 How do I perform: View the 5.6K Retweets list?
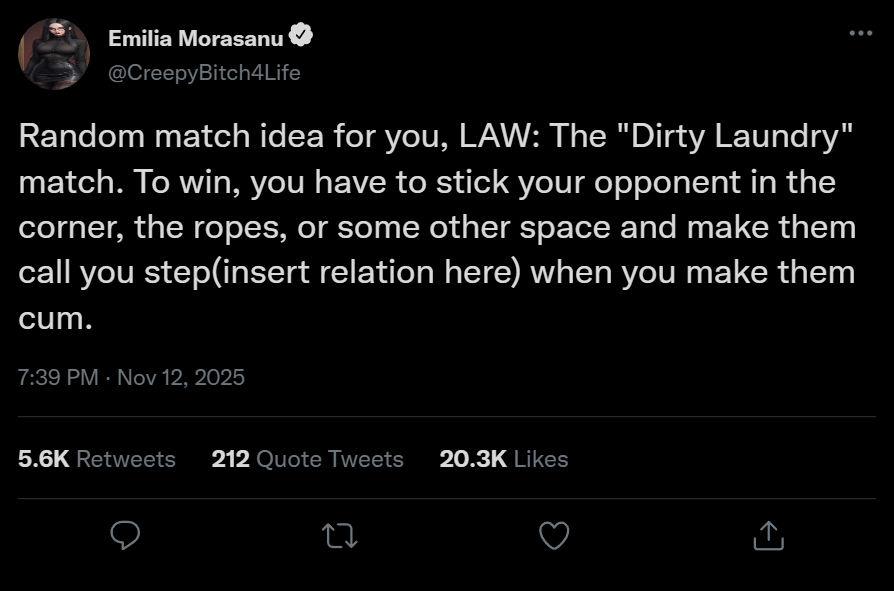point(97,459)
